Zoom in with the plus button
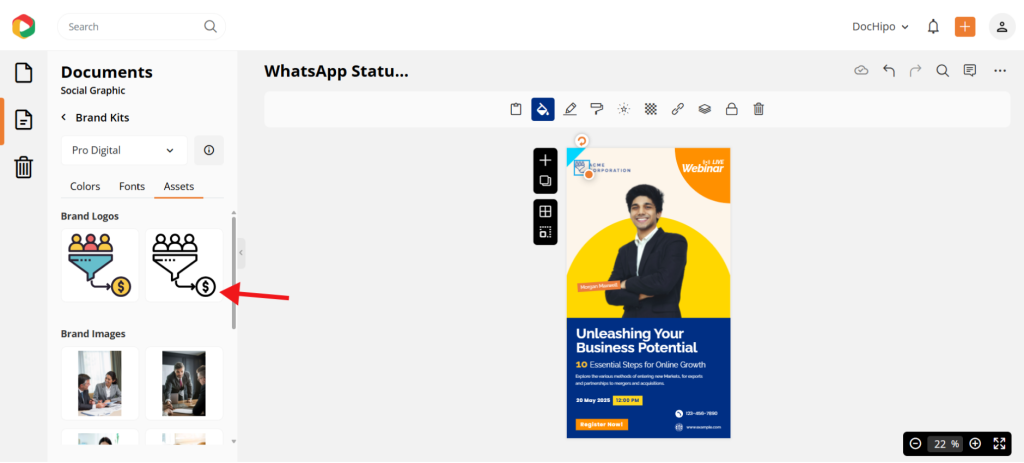 (975, 444)
